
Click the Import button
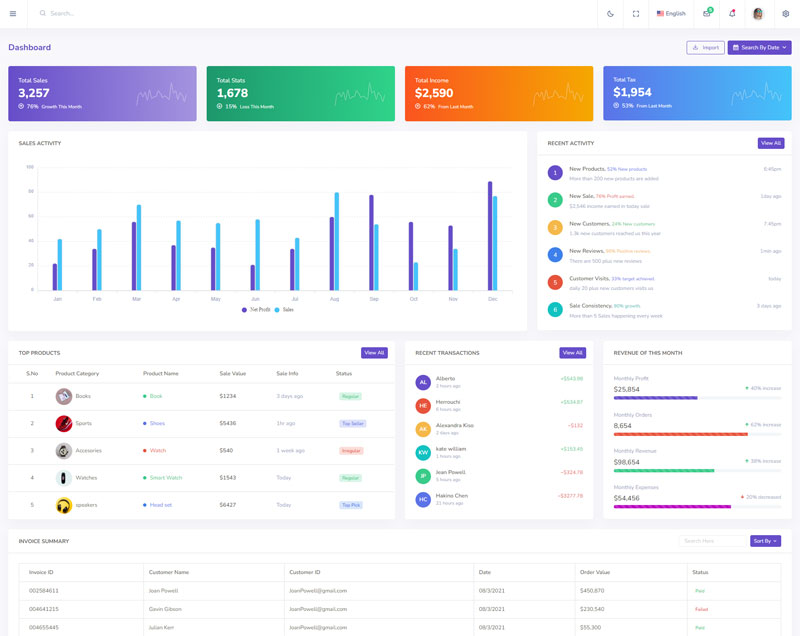(705, 47)
